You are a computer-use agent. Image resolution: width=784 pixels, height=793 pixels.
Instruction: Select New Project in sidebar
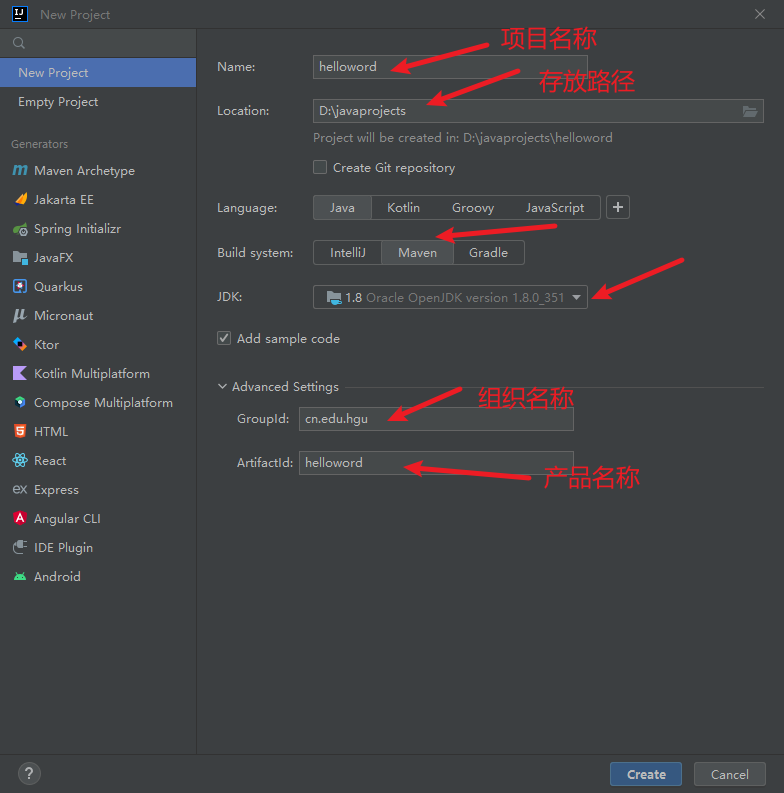(x=98, y=72)
